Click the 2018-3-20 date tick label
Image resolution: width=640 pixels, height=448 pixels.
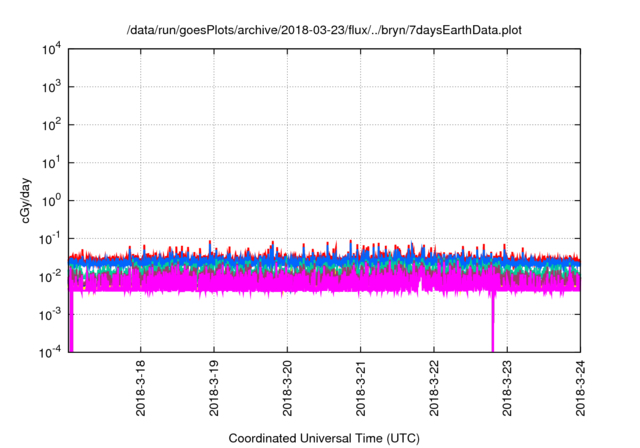(287, 388)
